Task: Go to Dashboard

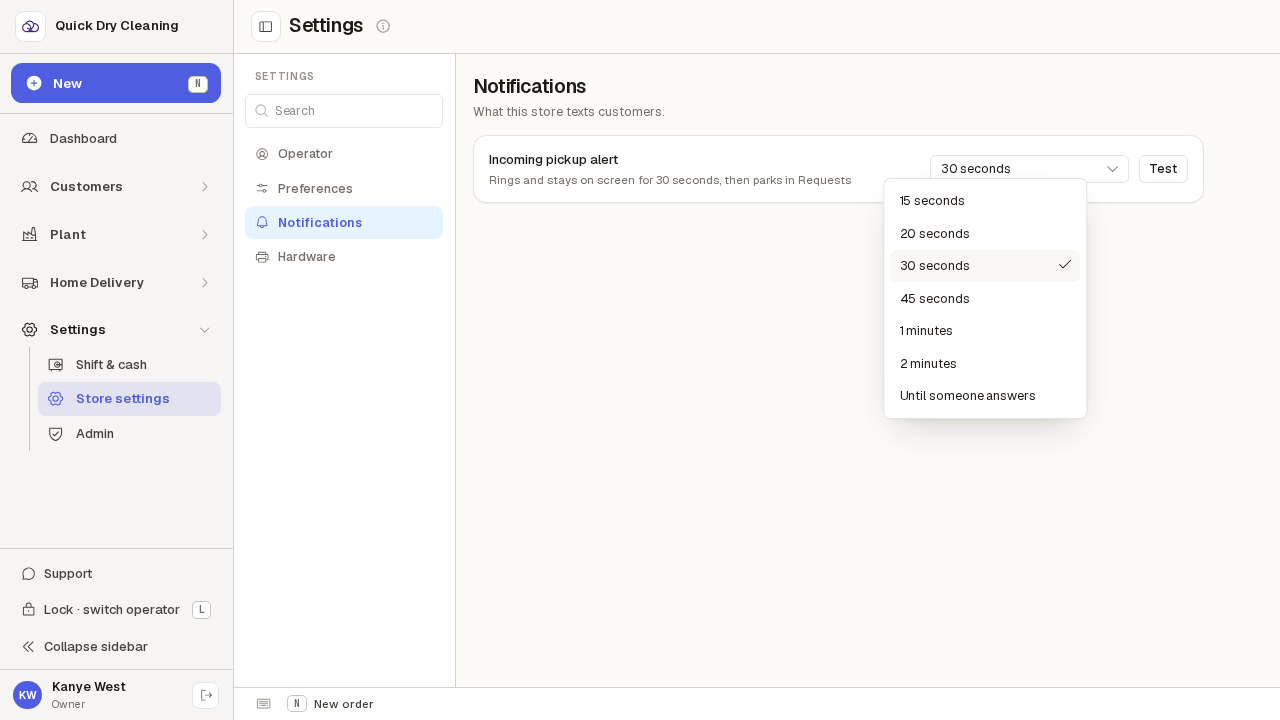Action: pyautogui.click(x=116, y=139)
